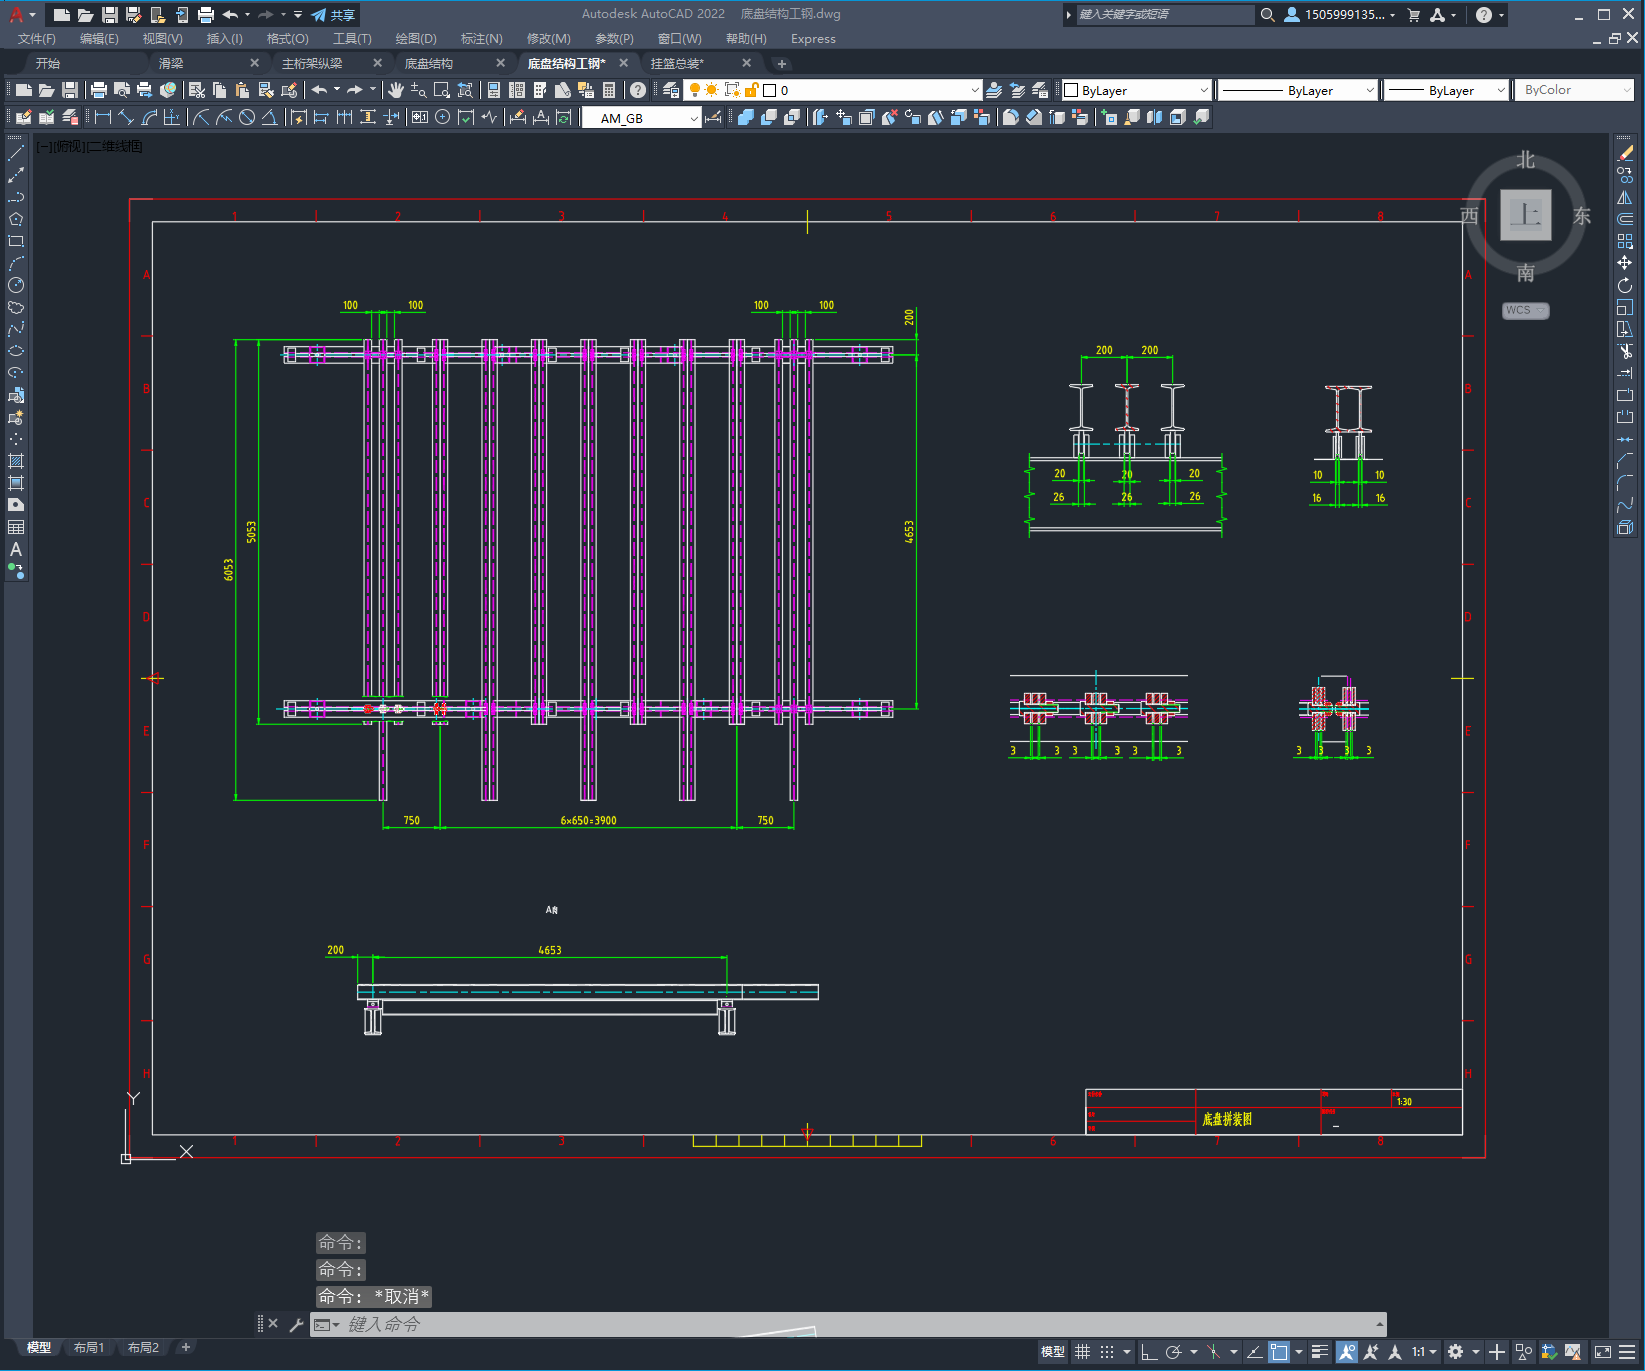The image size is (1645, 1371).
Task: Click the layer color swatch beside layer 0
Action: coord(770,90)
